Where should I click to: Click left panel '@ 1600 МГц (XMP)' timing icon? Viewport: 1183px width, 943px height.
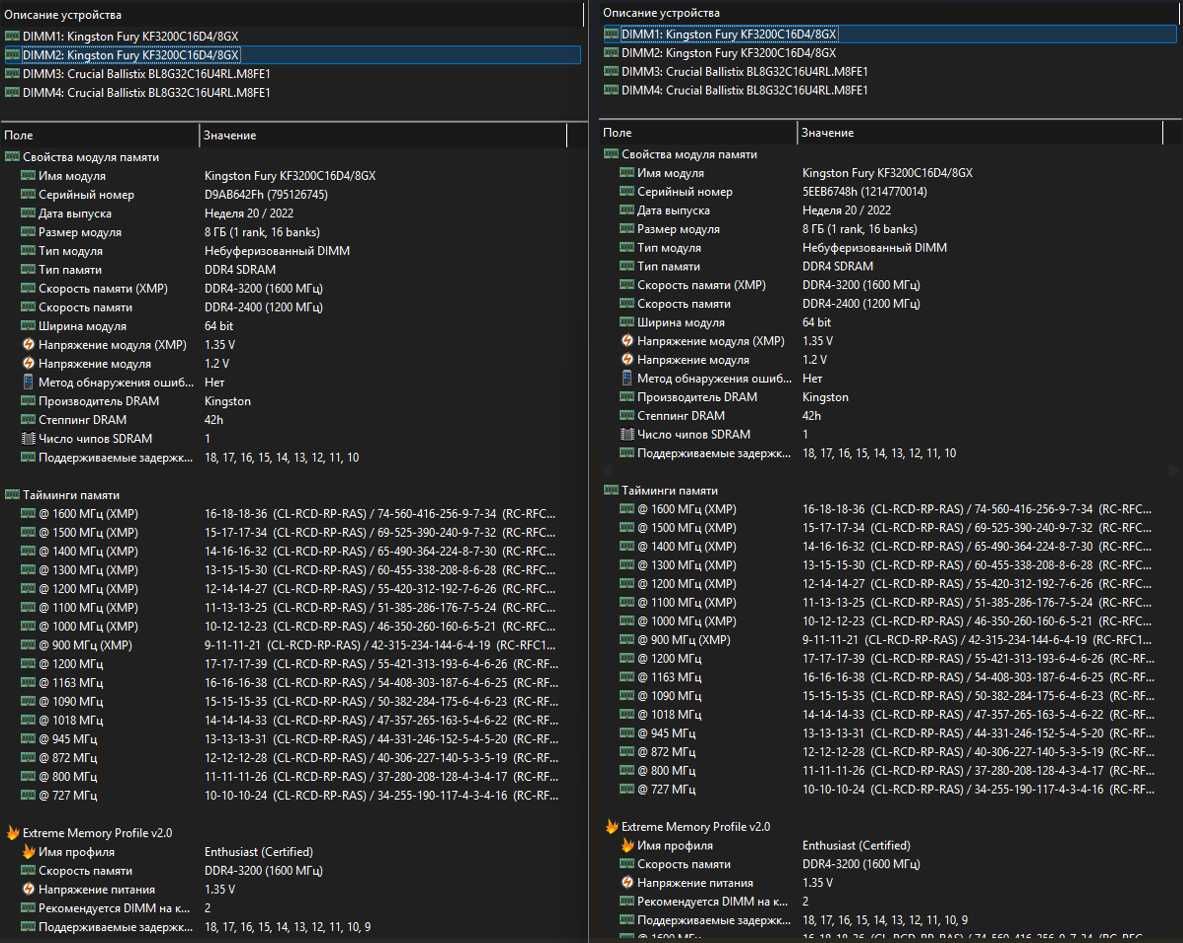pyautogui.click(x=29, y=513)
